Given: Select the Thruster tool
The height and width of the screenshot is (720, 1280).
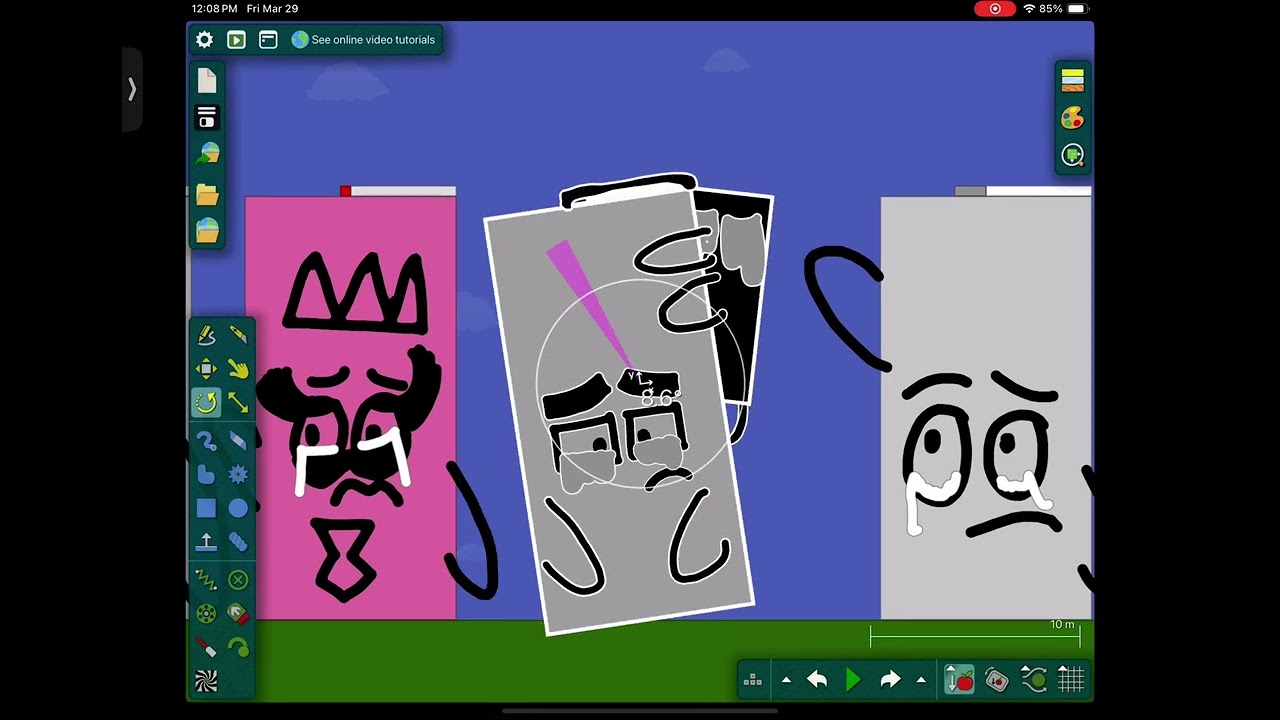Looking at the screenshot, I should point(238,614).
